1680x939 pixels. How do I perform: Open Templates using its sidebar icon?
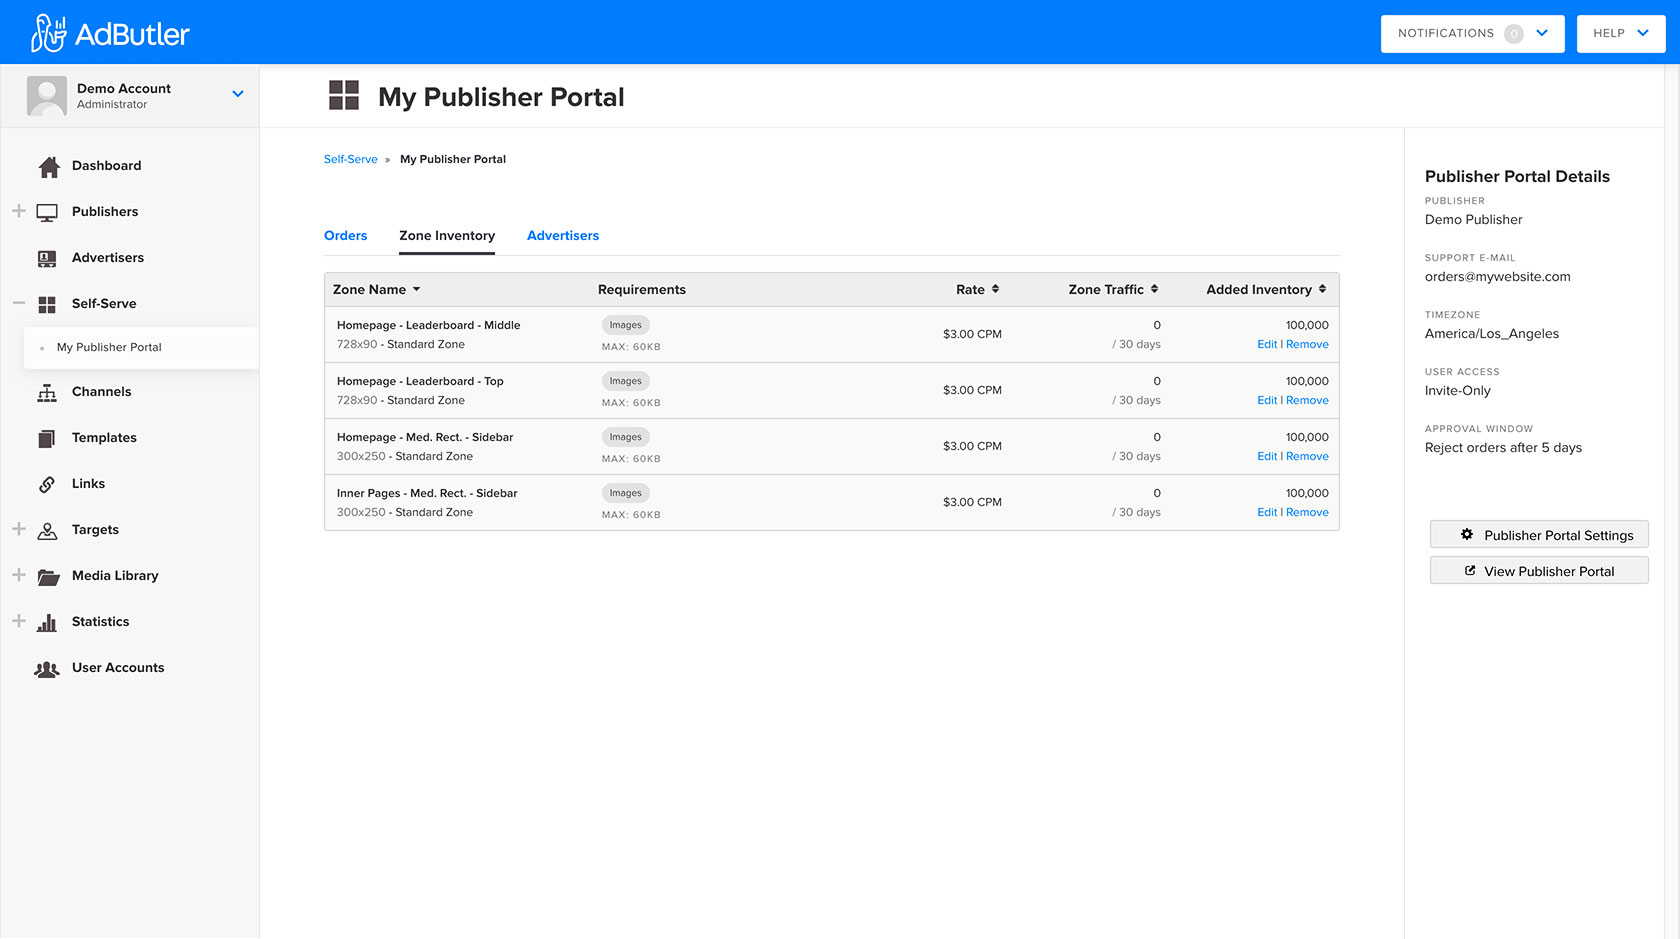click(47, 437)
